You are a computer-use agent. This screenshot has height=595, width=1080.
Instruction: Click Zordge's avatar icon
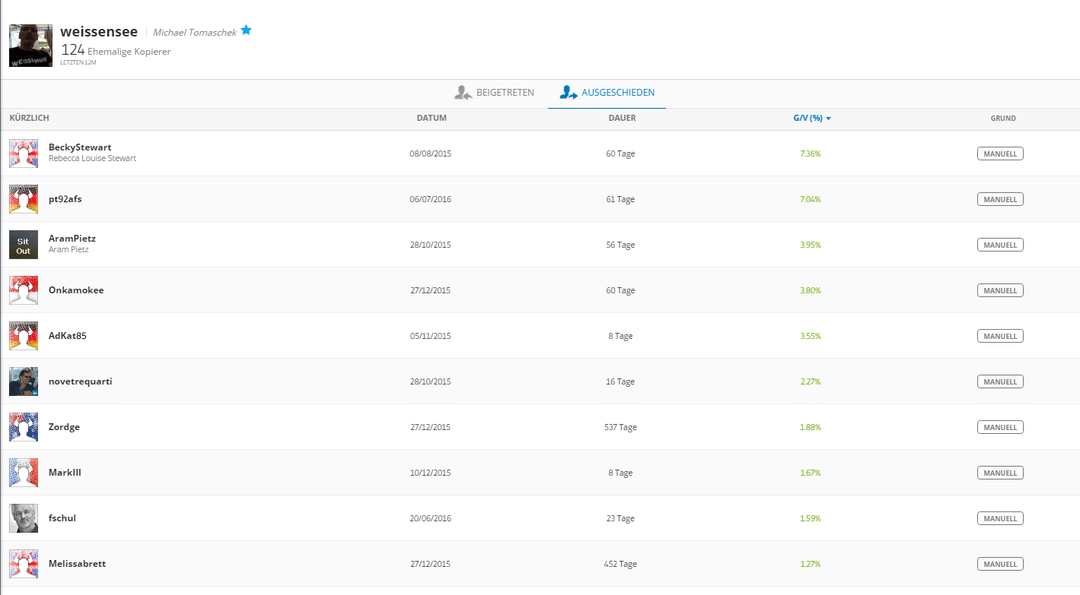tap(24, 427)
